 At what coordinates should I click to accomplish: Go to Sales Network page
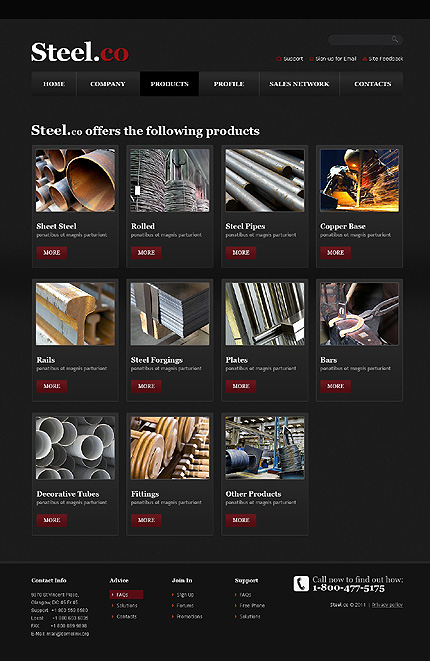coord(299,84)
